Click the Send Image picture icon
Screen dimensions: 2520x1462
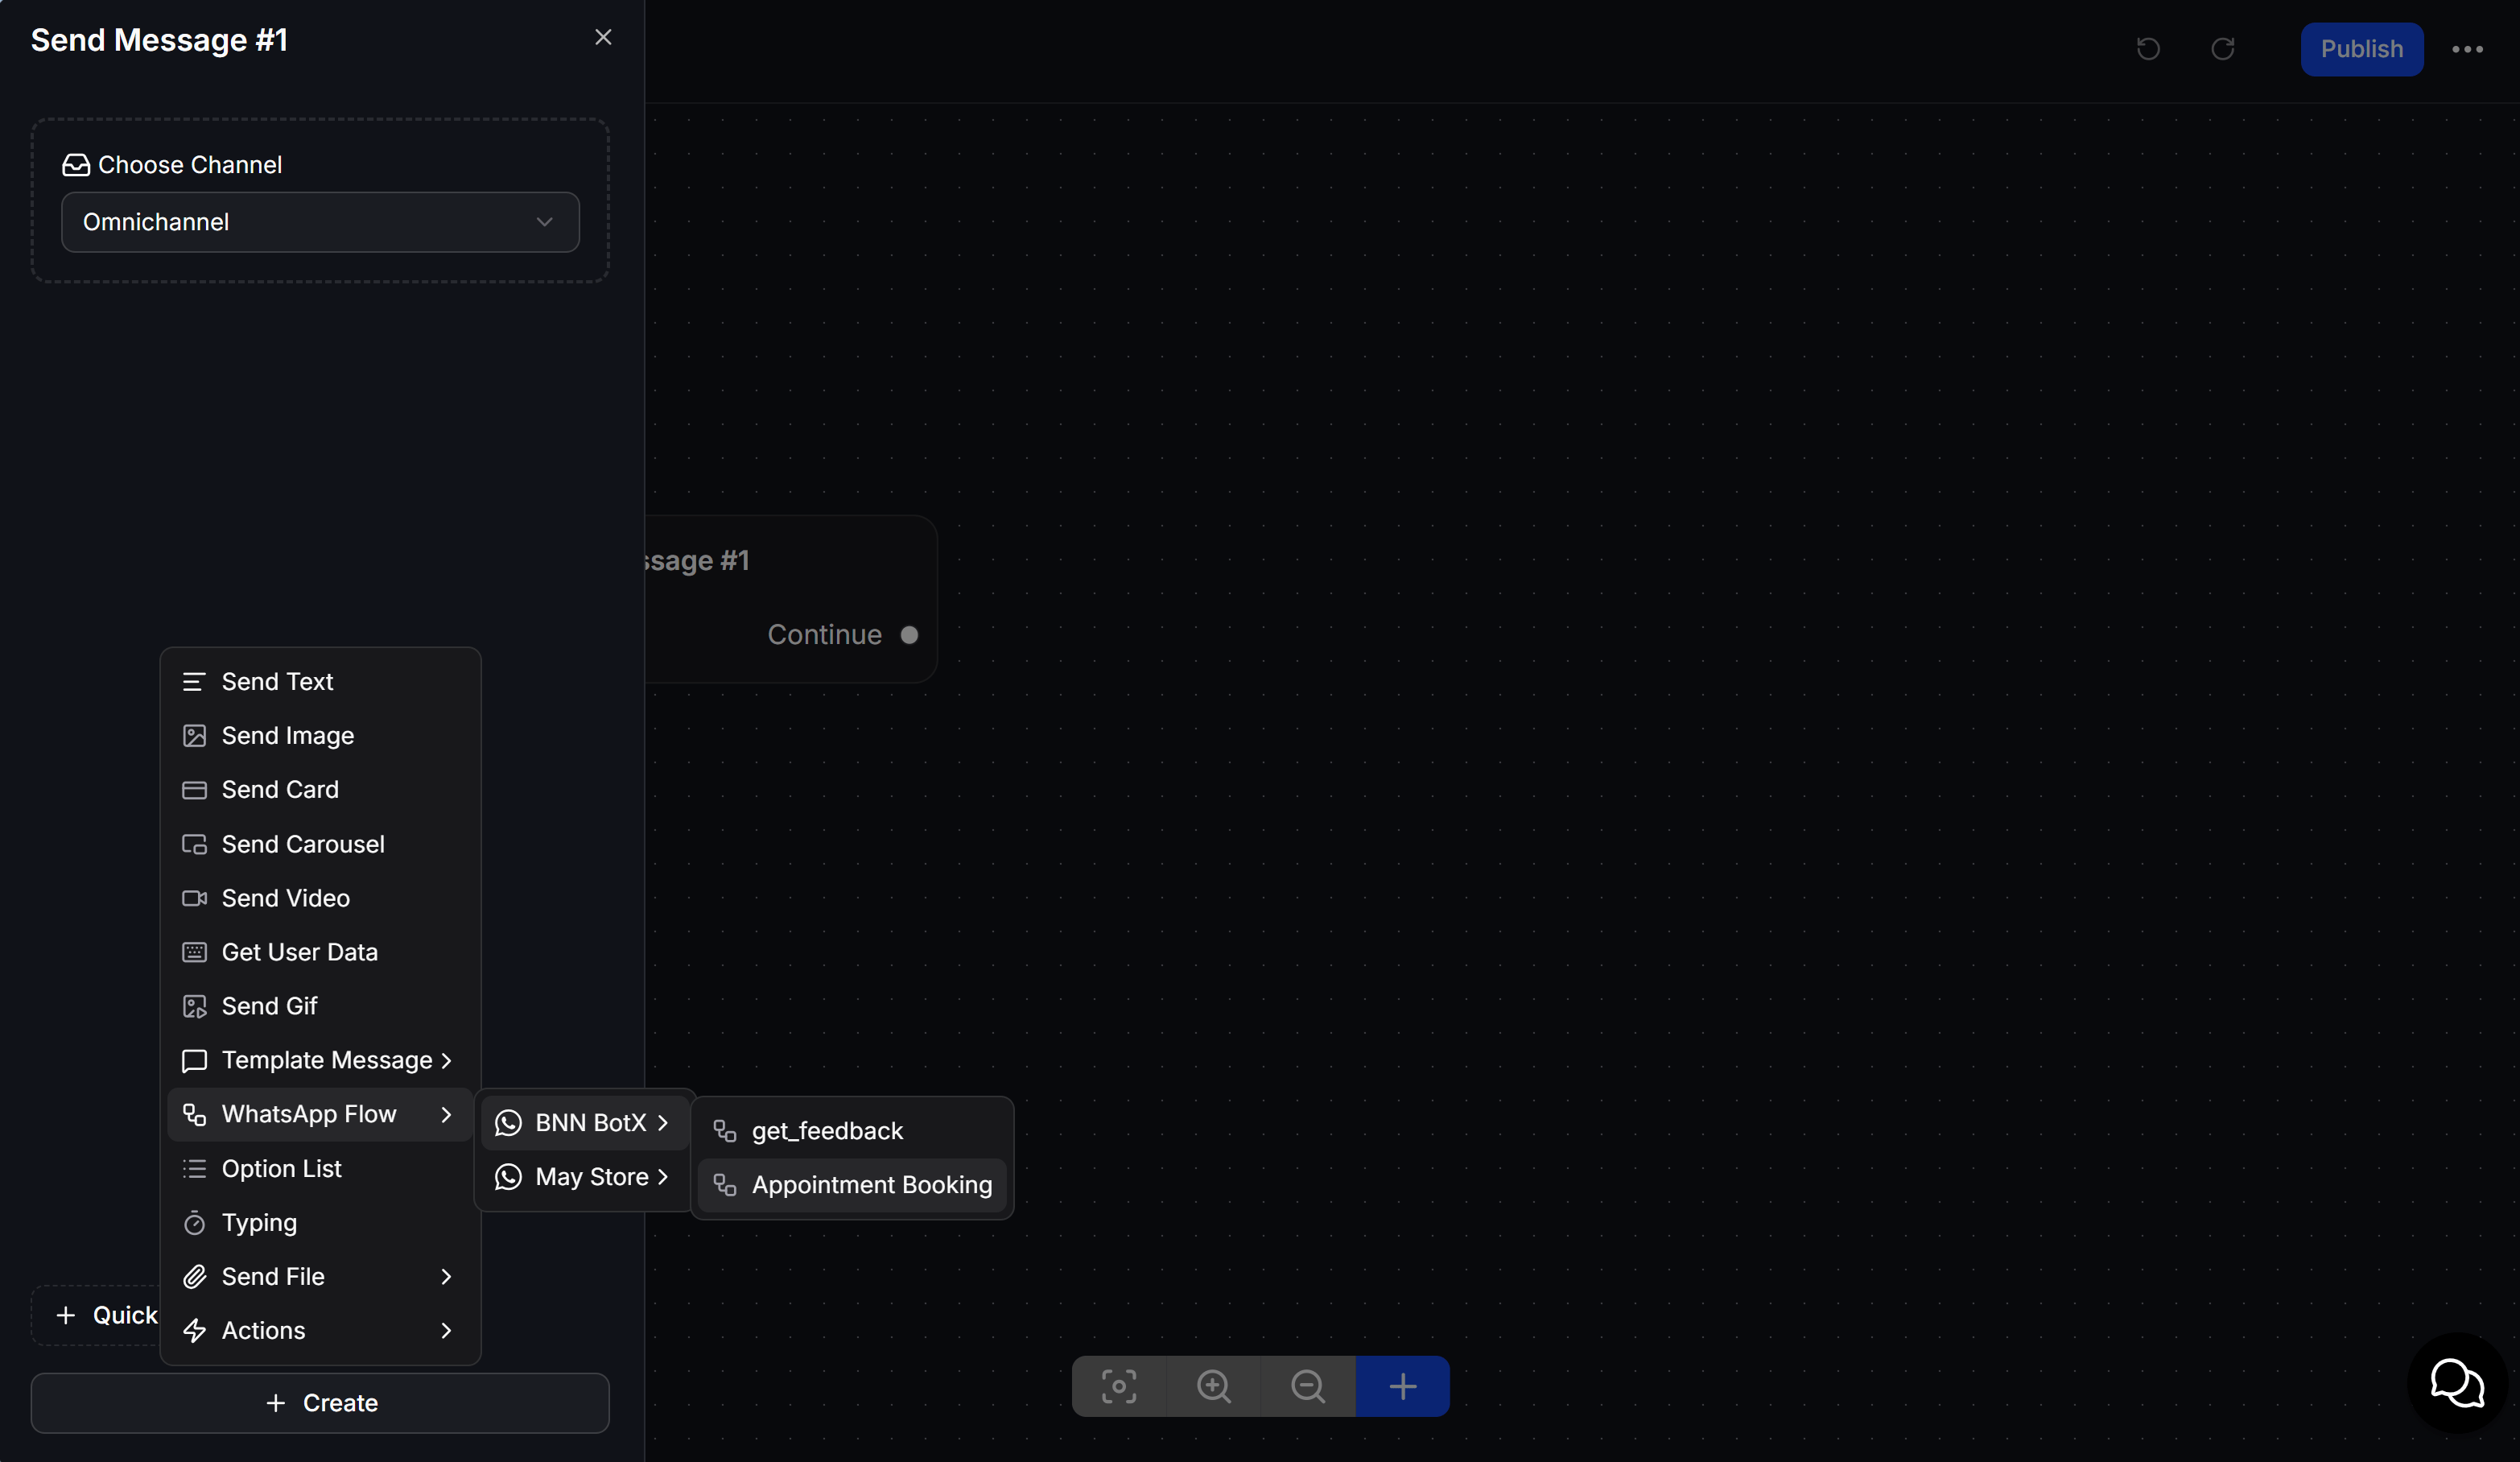click(194, 735)
